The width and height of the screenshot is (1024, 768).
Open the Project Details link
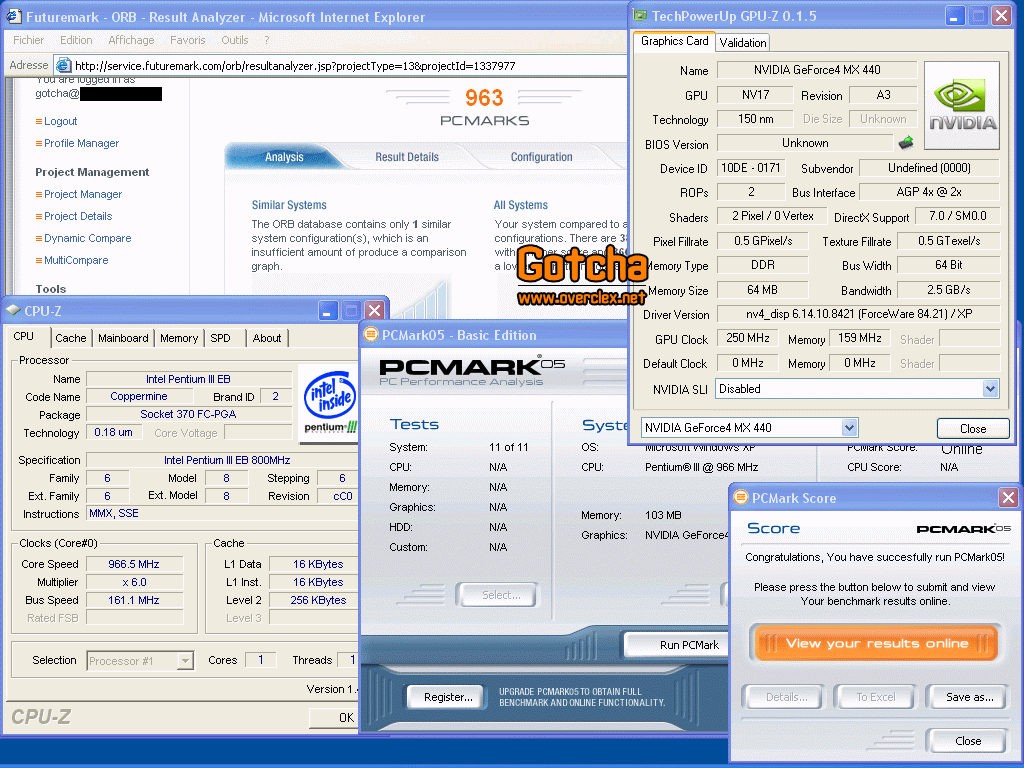[x=78, y=216]
